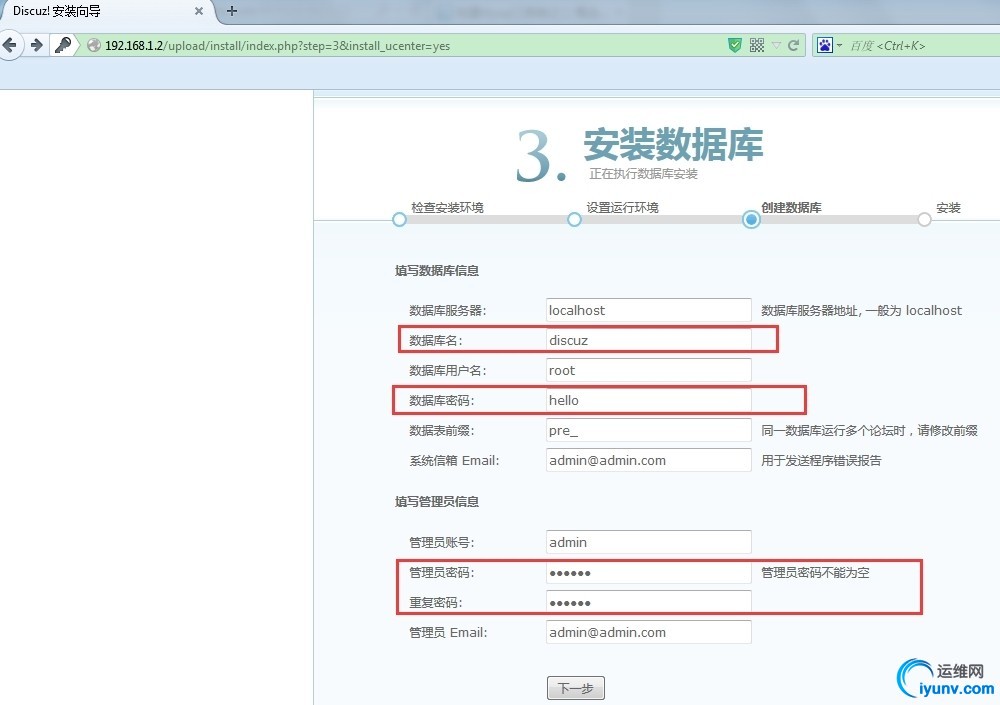Click the 数据库密码 field containing hello
Viewport: 1000px width, 705px height.
(x=649, y=400)
